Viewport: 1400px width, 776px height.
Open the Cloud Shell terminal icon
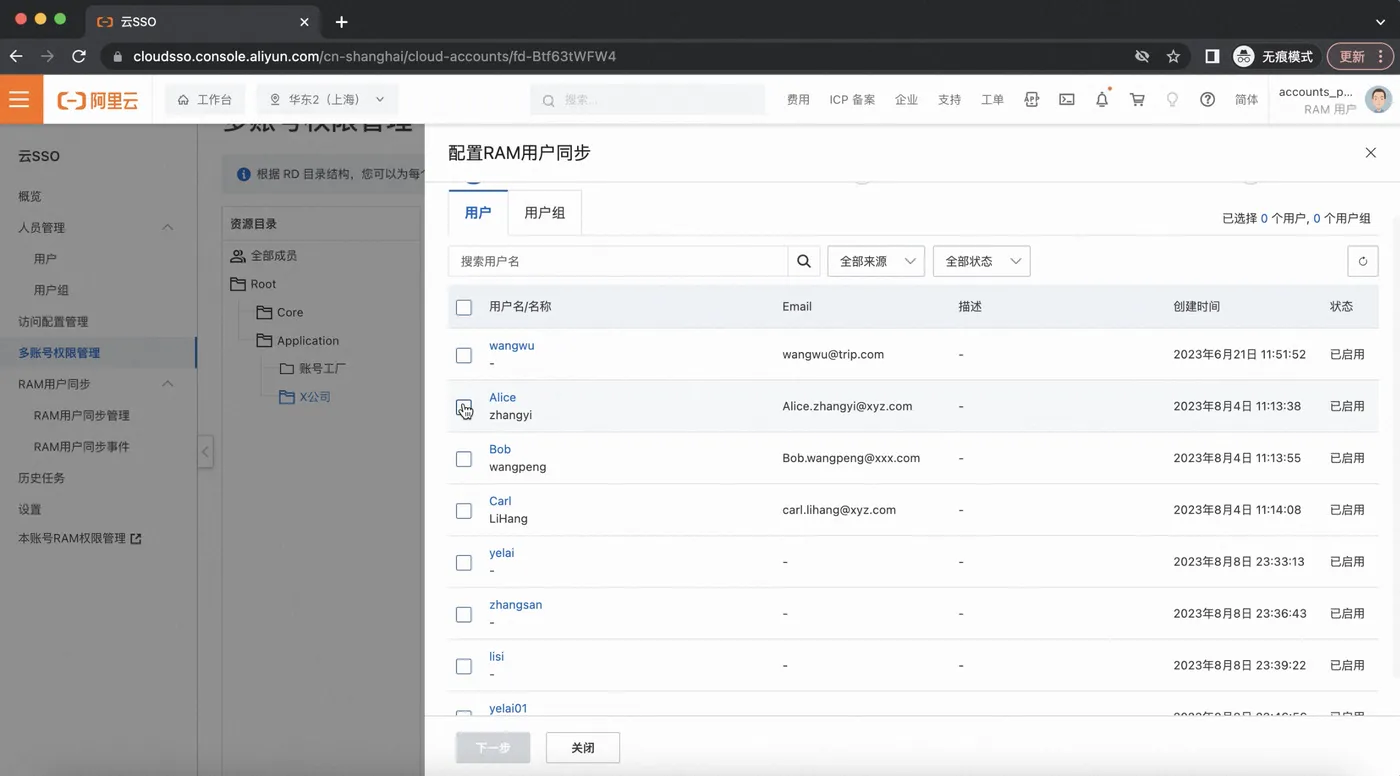point(1067,99)
